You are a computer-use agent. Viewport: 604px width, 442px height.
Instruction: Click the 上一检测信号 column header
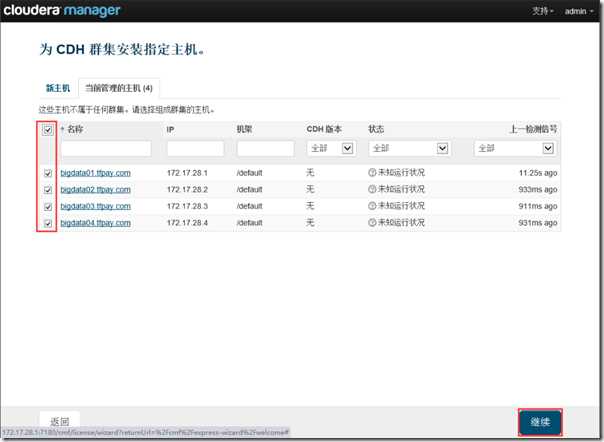click(533, 129)
